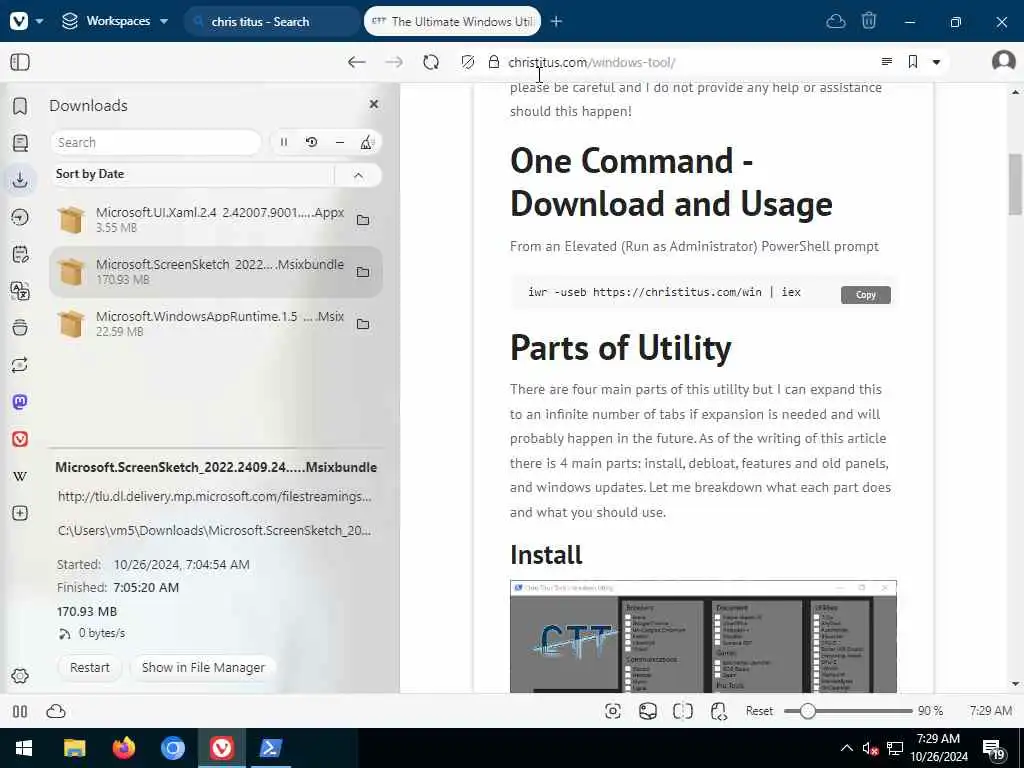Toggle the panel bar in status bar

click(20, 711)
